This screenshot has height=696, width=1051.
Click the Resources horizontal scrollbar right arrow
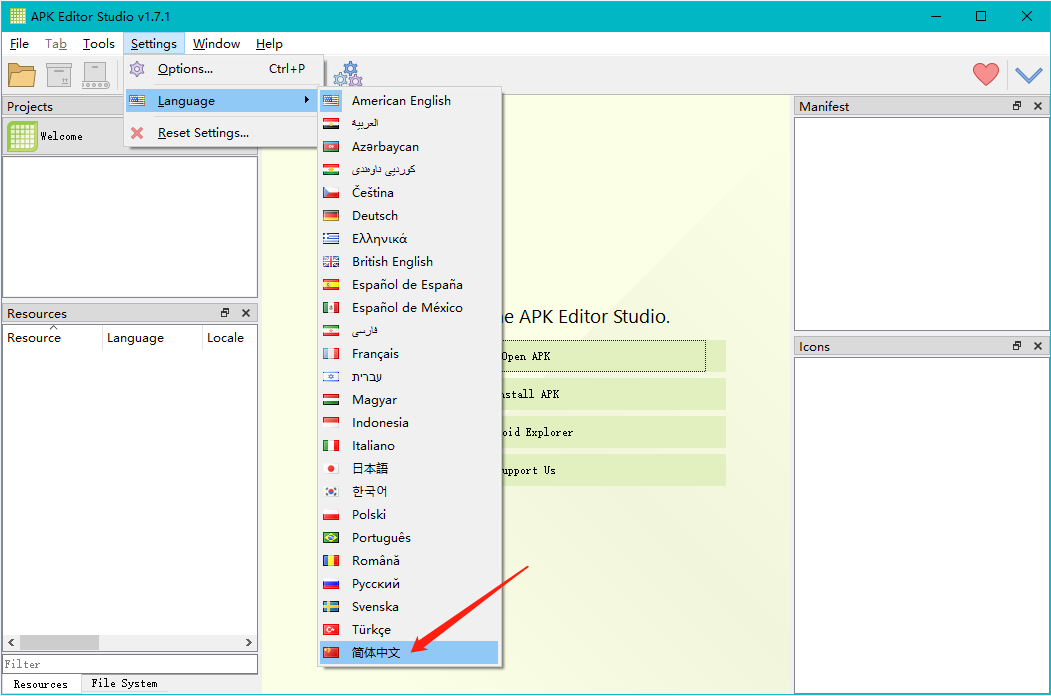(249, 642)
